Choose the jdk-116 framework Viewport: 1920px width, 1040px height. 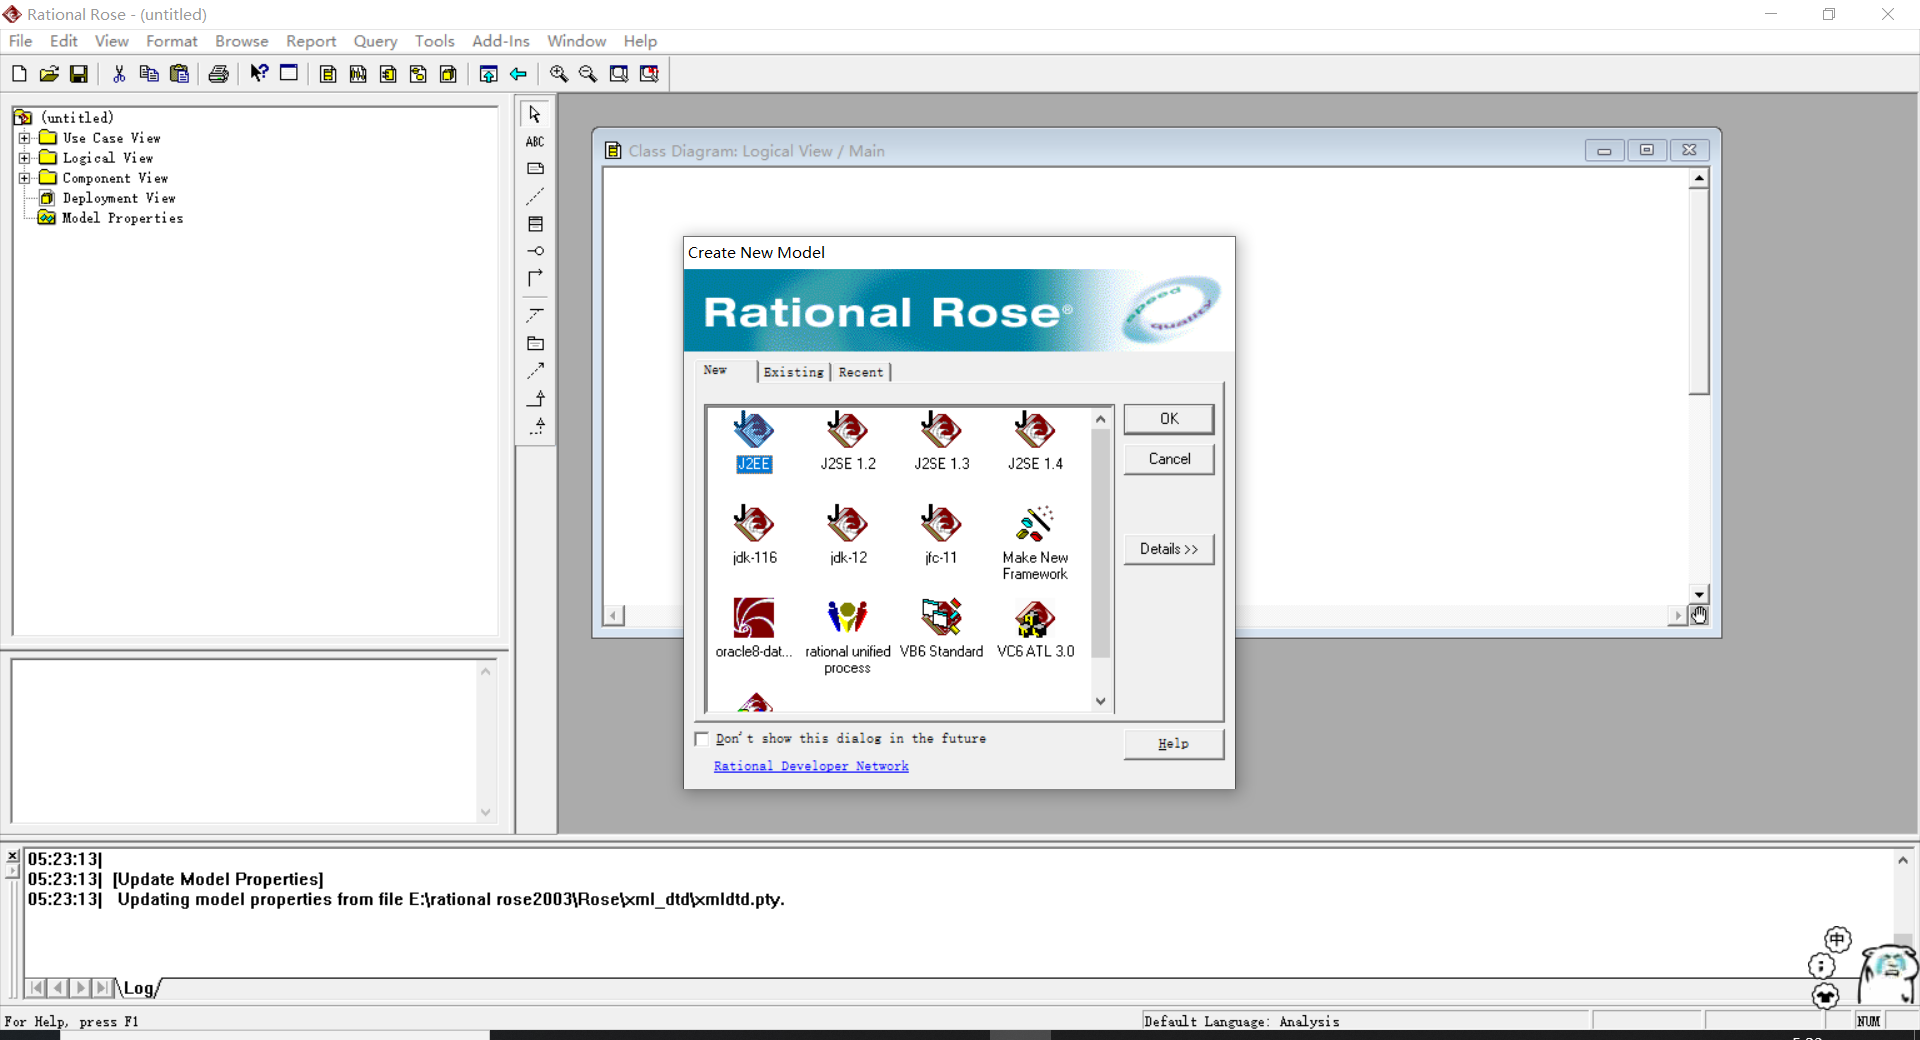[x=754, y=535]
